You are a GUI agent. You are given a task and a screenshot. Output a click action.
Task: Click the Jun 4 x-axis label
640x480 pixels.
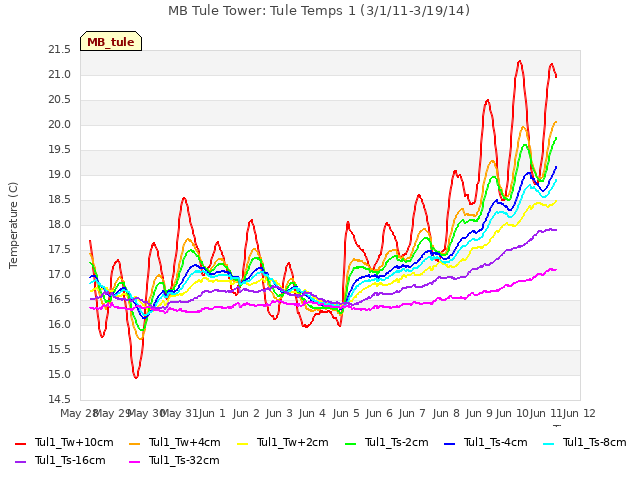point(312,413)
